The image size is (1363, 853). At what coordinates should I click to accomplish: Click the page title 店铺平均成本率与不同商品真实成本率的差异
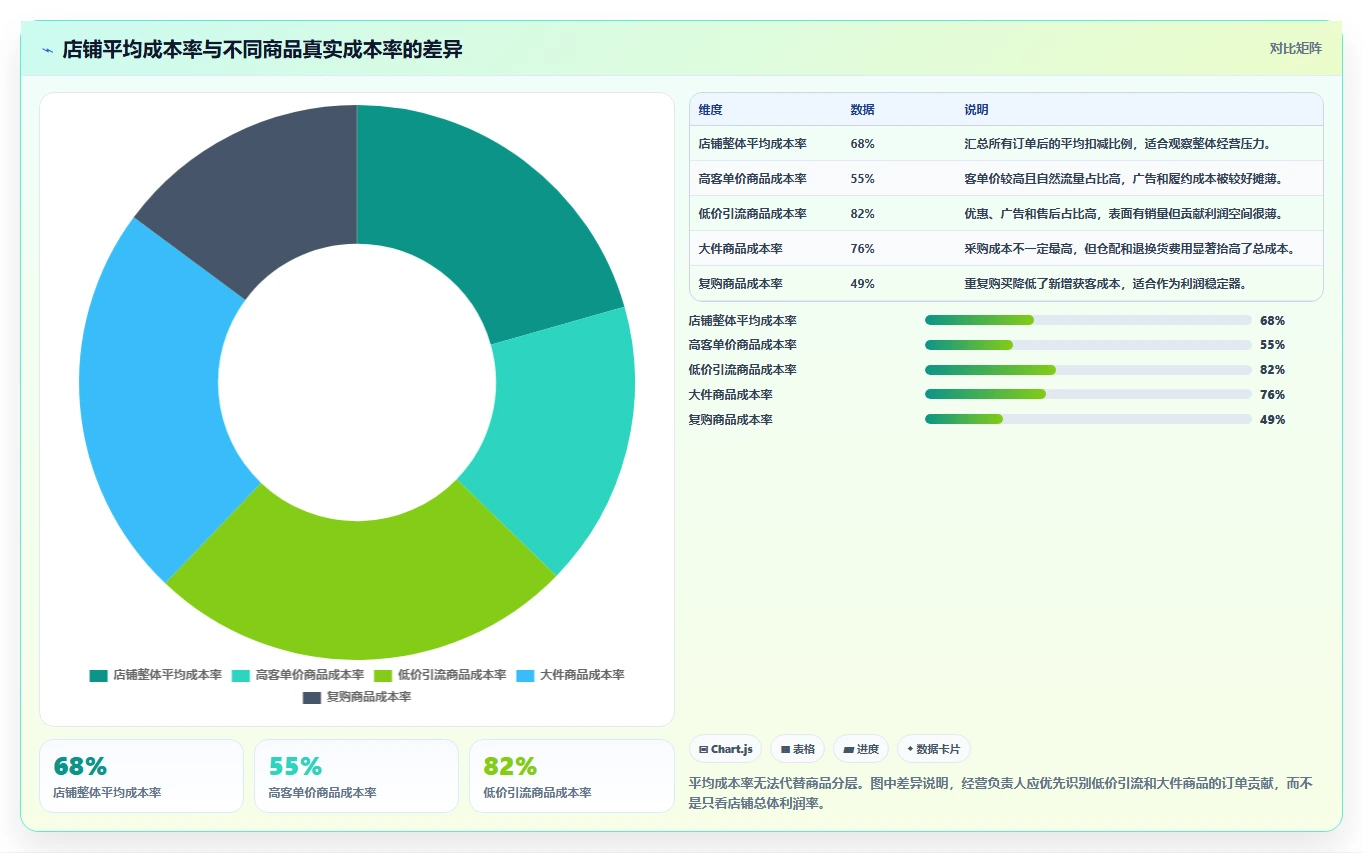(262, 49)
